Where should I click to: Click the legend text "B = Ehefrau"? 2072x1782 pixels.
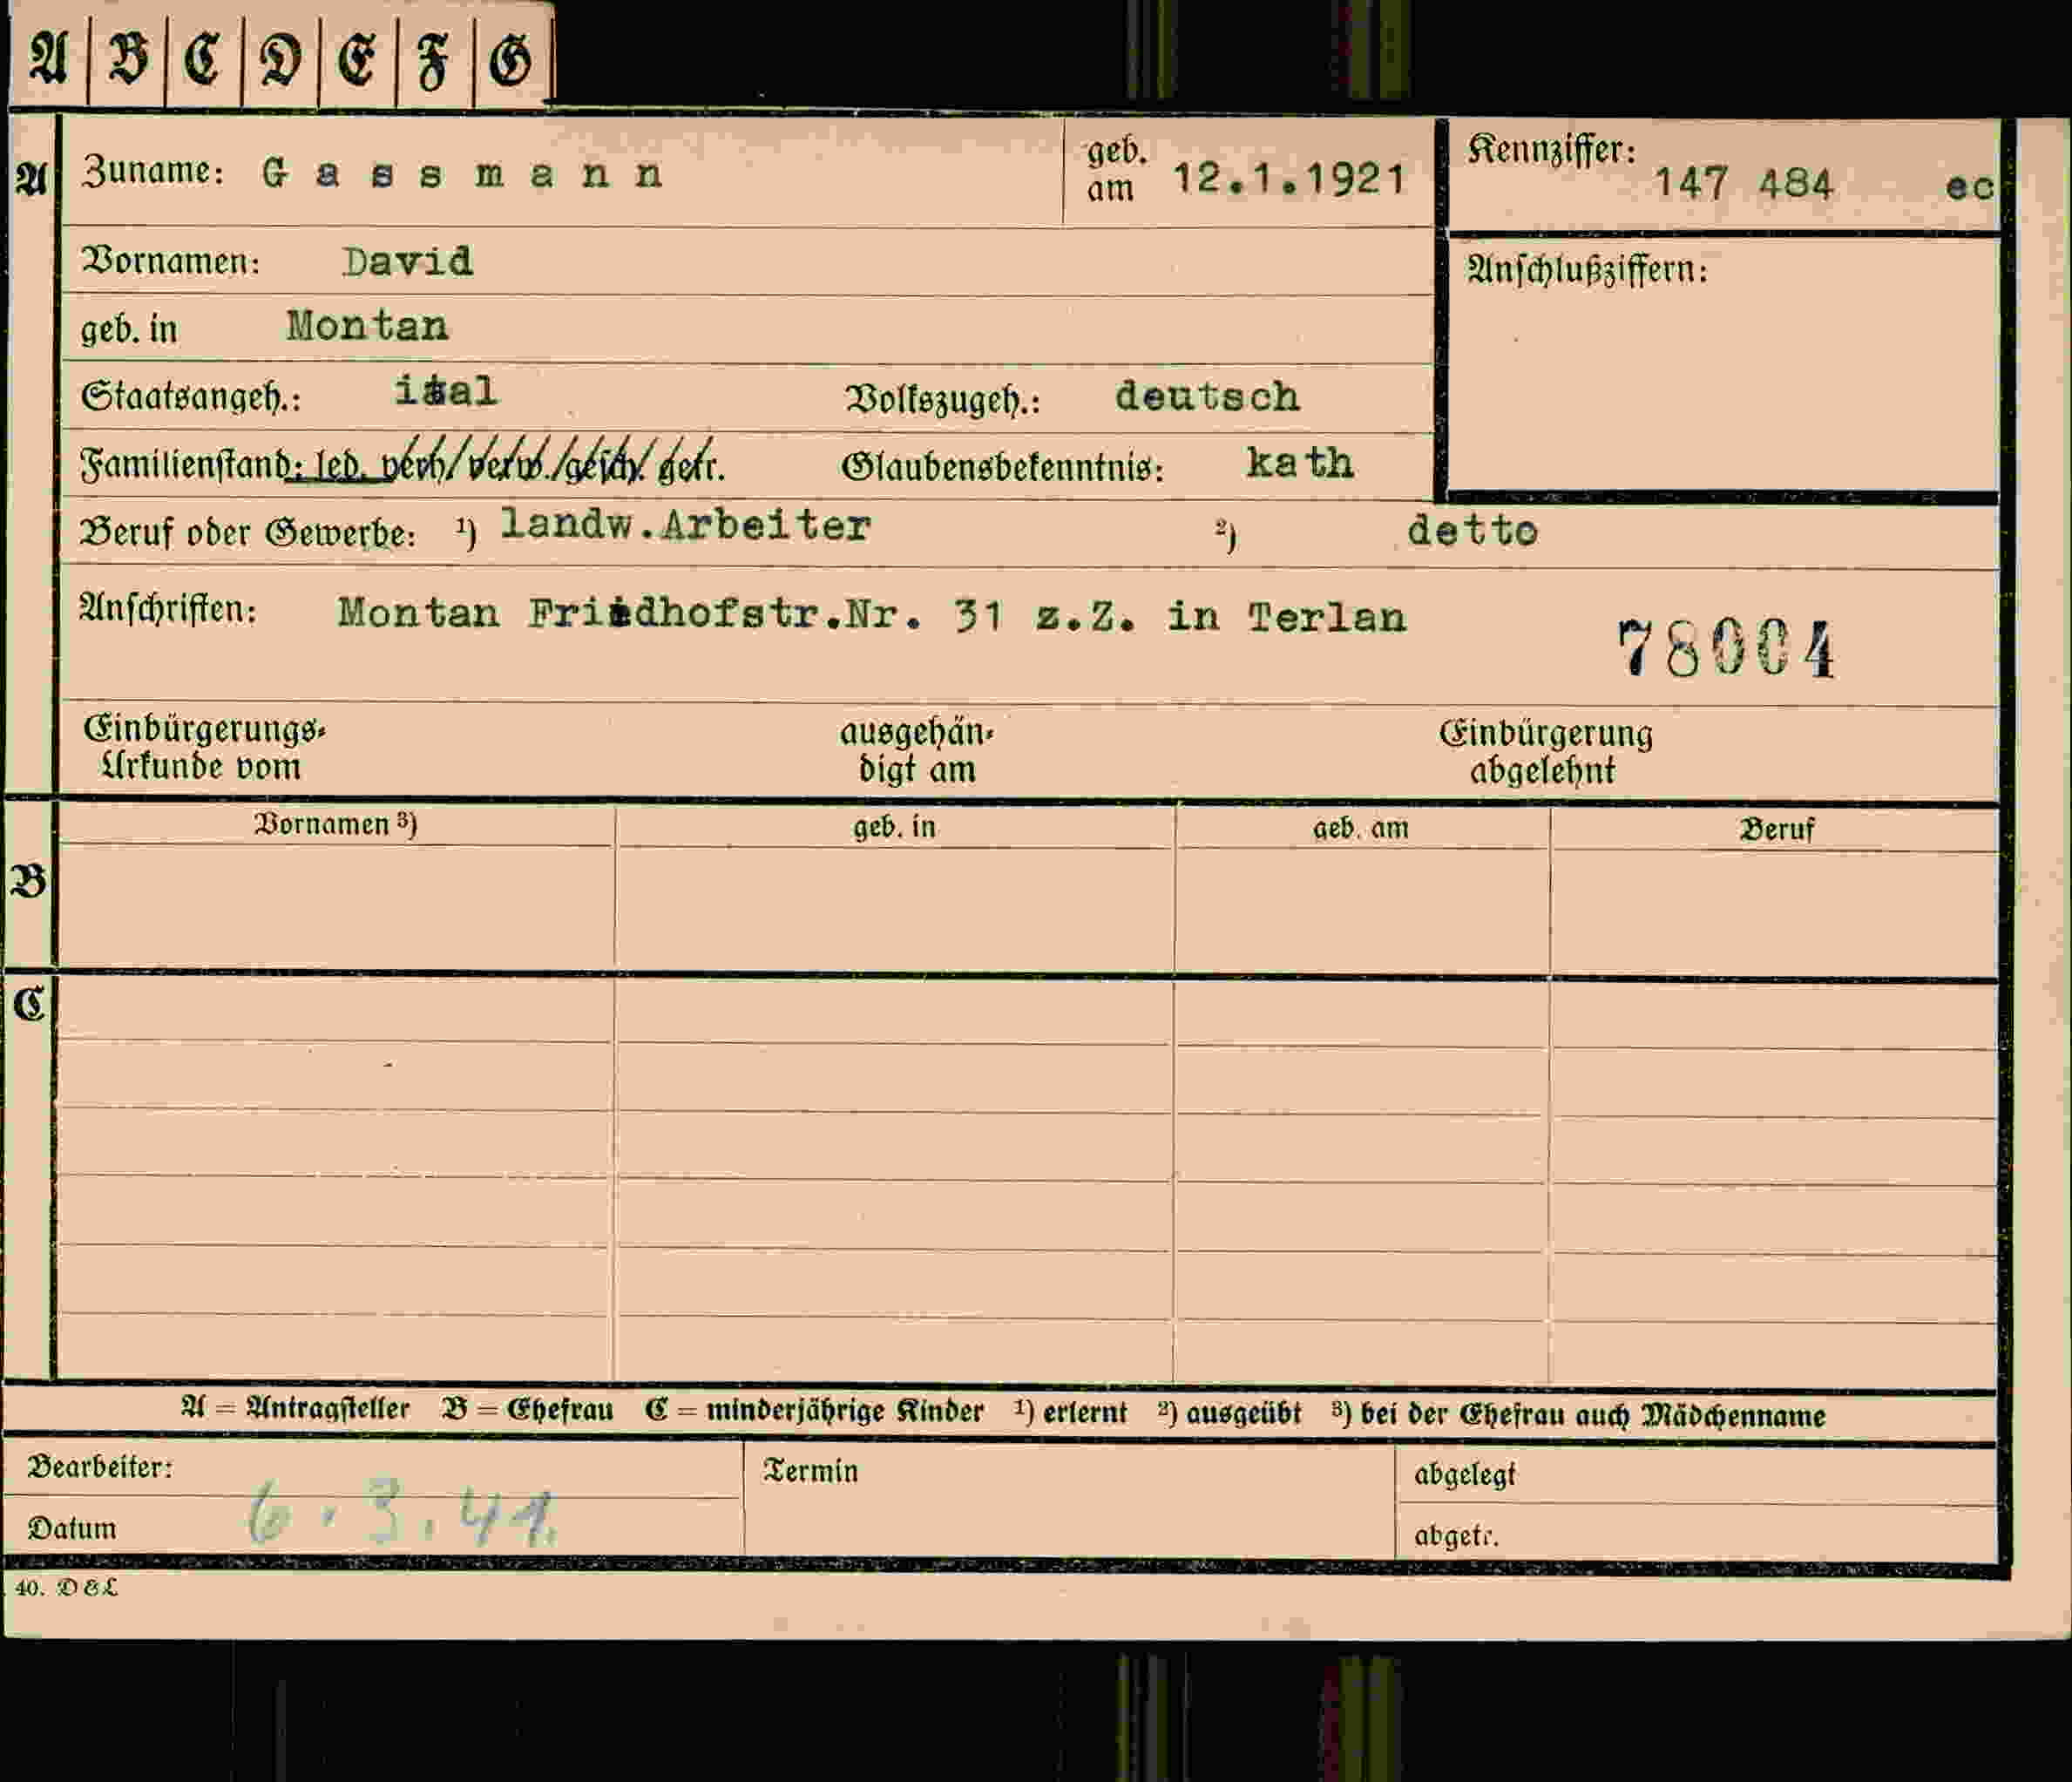[528, 1409]
